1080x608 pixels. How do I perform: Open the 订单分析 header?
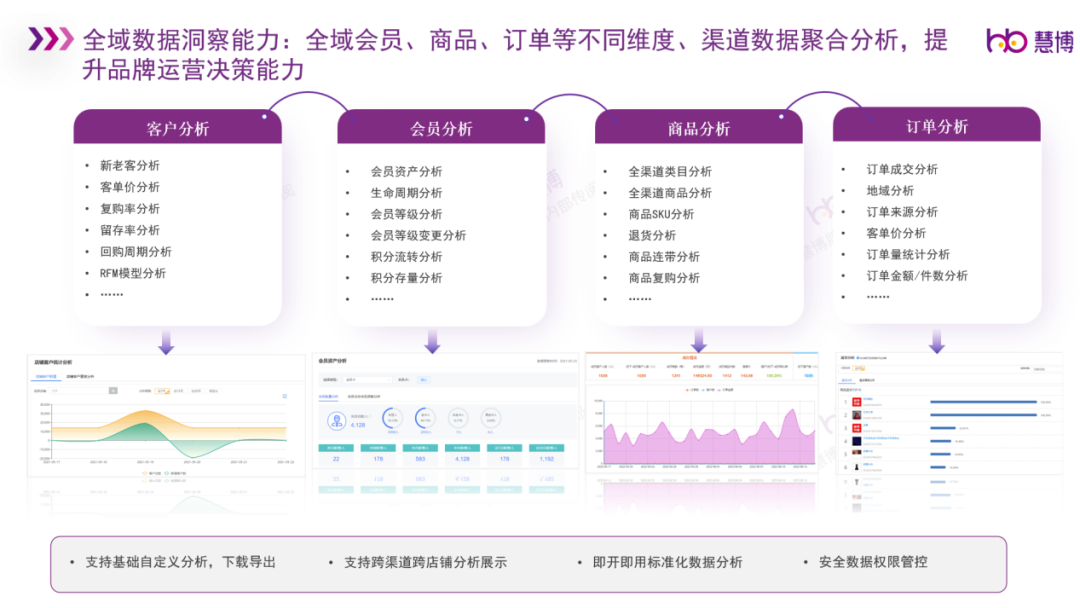(x=936, y=126)
